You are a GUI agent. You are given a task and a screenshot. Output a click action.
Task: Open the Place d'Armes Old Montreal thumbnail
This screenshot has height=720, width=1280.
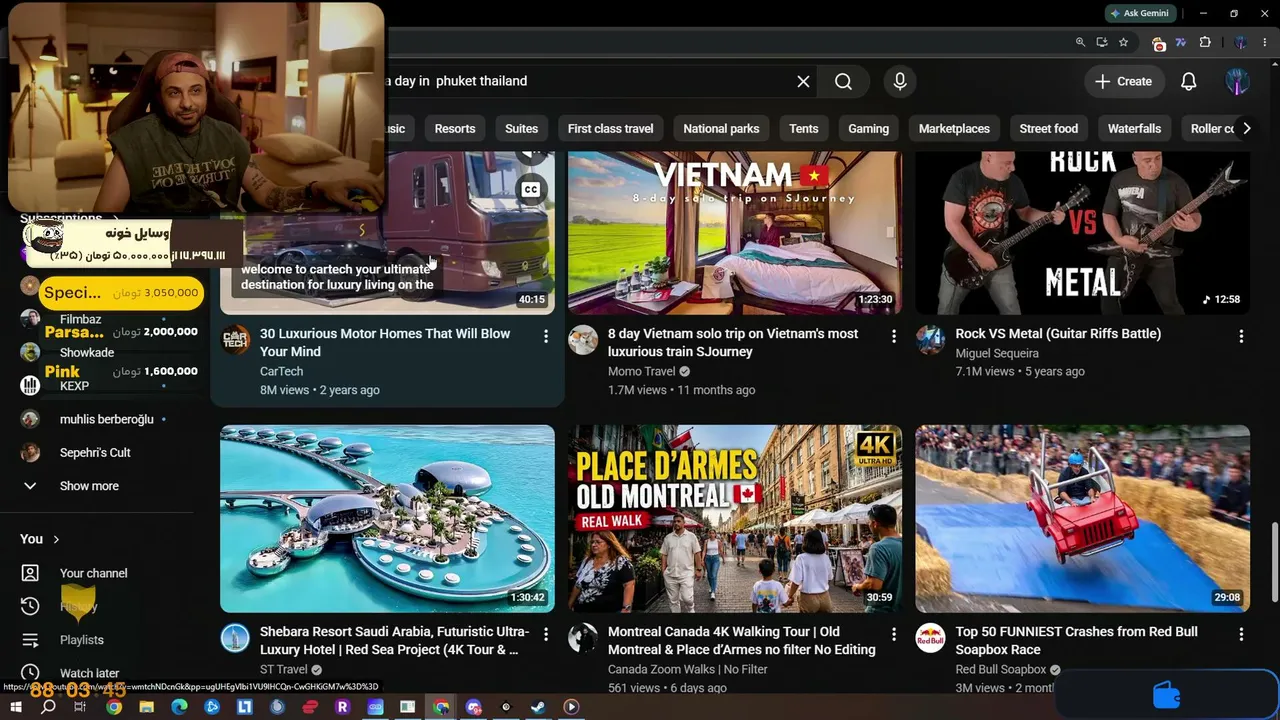[735, 519]
